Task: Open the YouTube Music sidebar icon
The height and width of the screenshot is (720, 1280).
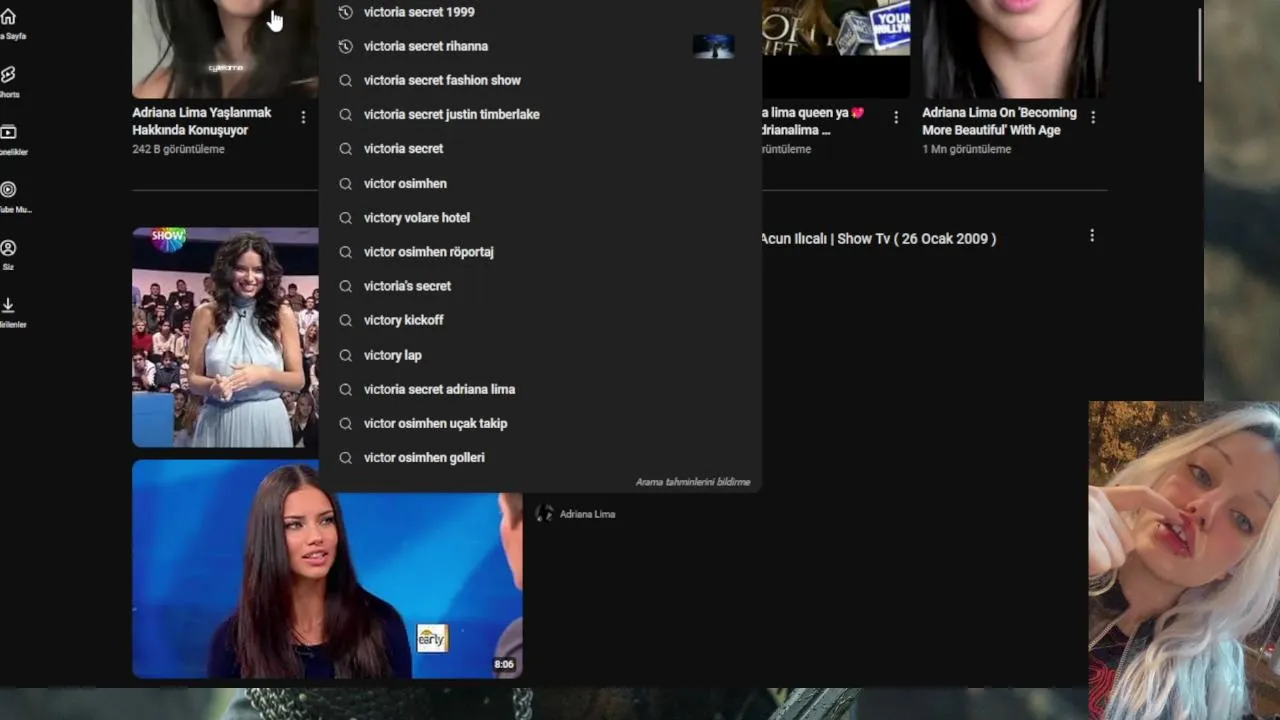Action: (8, 190)
